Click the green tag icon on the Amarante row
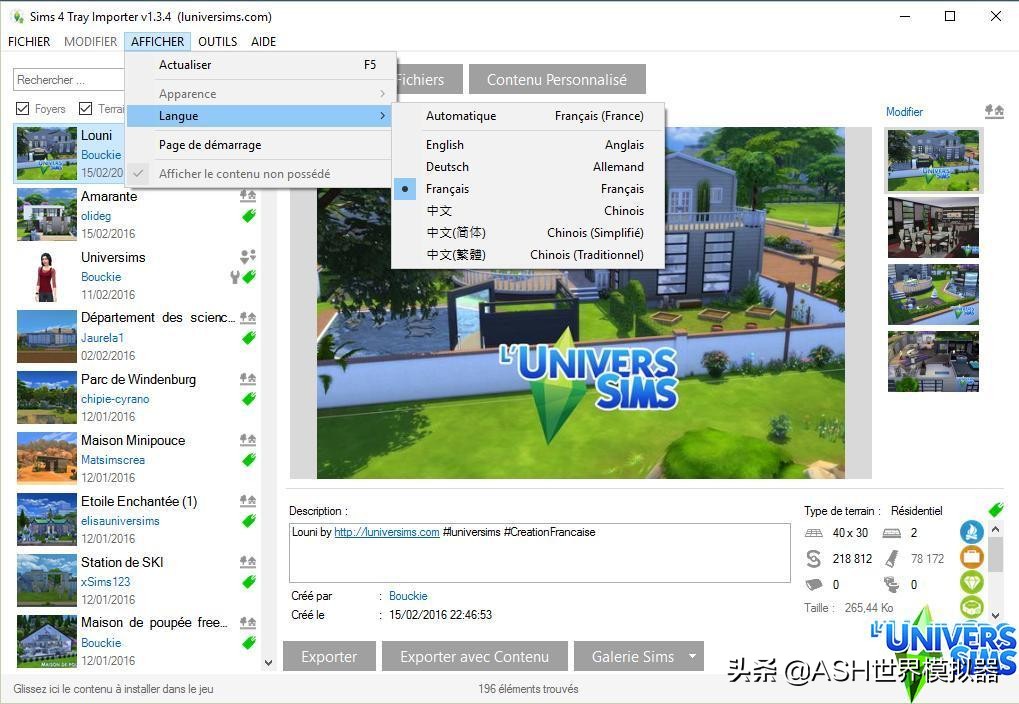 pos(248,216)
